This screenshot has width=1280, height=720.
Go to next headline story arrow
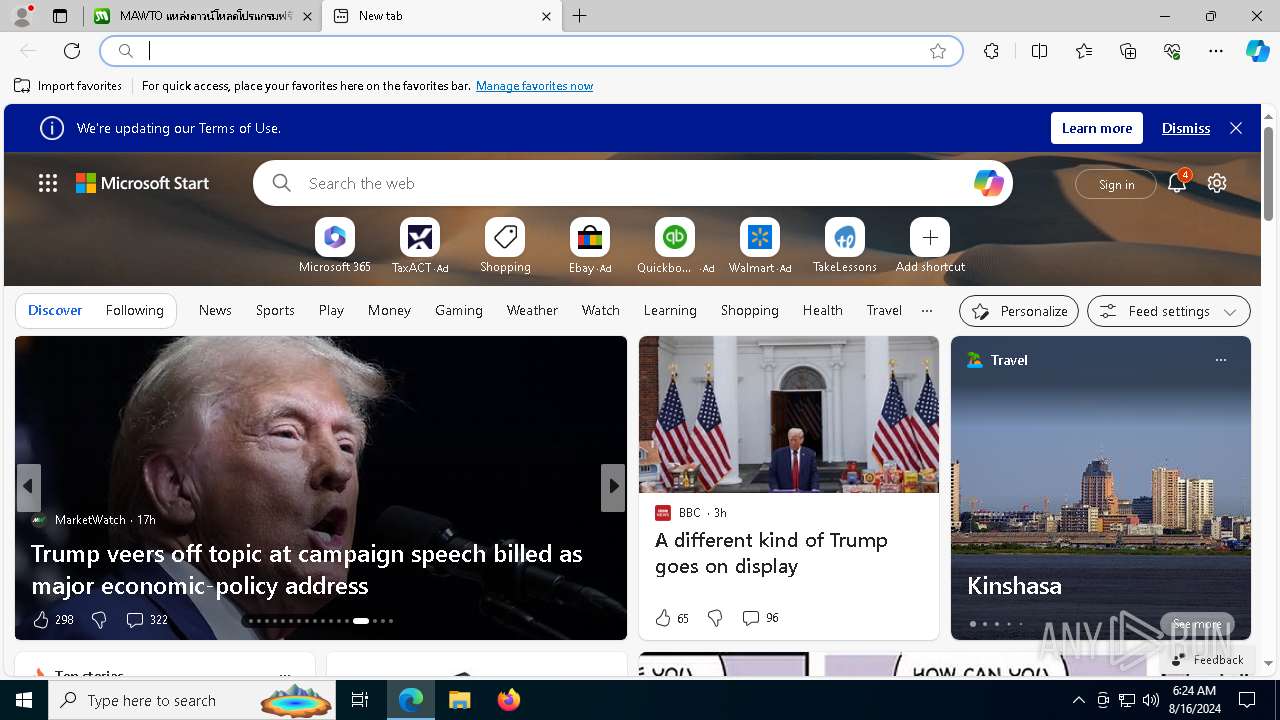point(613,486)
